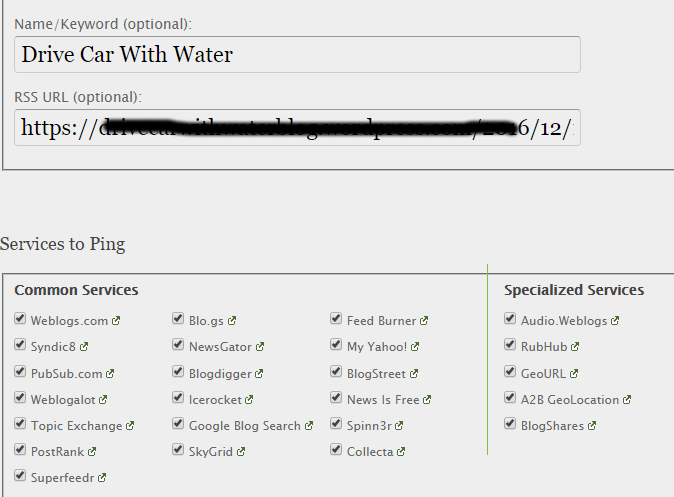Uncheck the Syndic8 checkbox

[21, 346]
